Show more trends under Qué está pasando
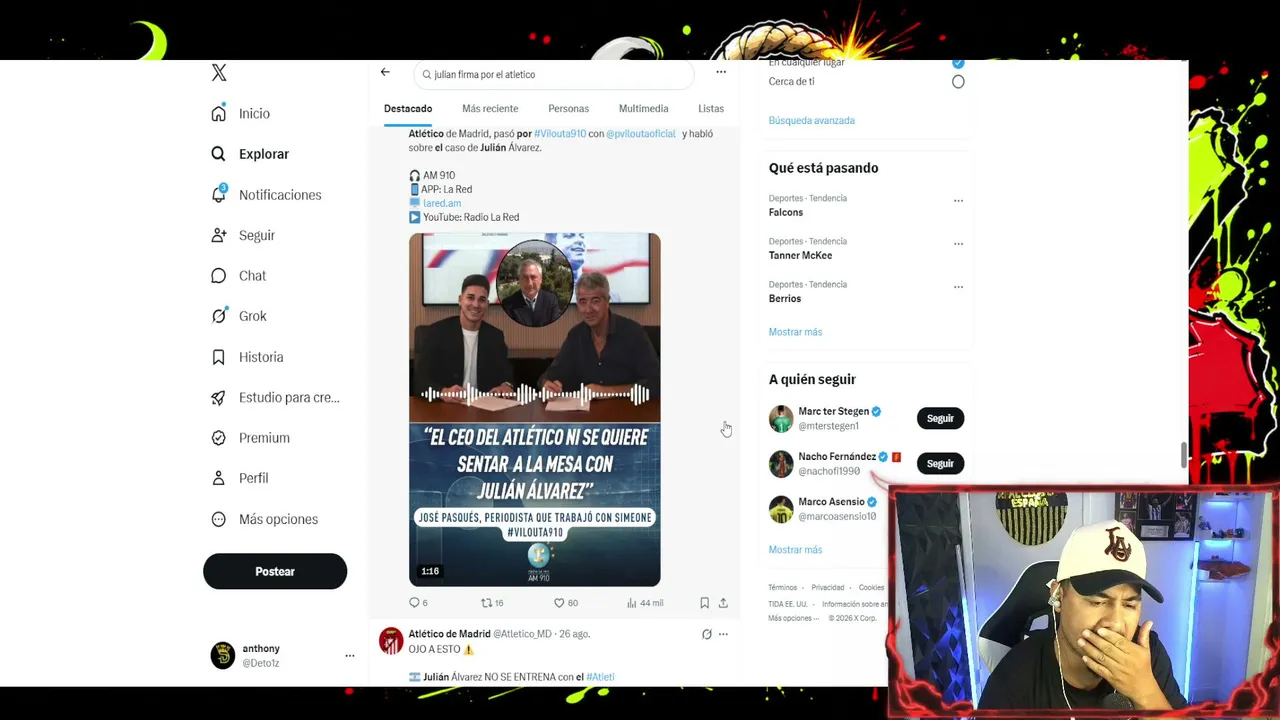 click(795, 332)
